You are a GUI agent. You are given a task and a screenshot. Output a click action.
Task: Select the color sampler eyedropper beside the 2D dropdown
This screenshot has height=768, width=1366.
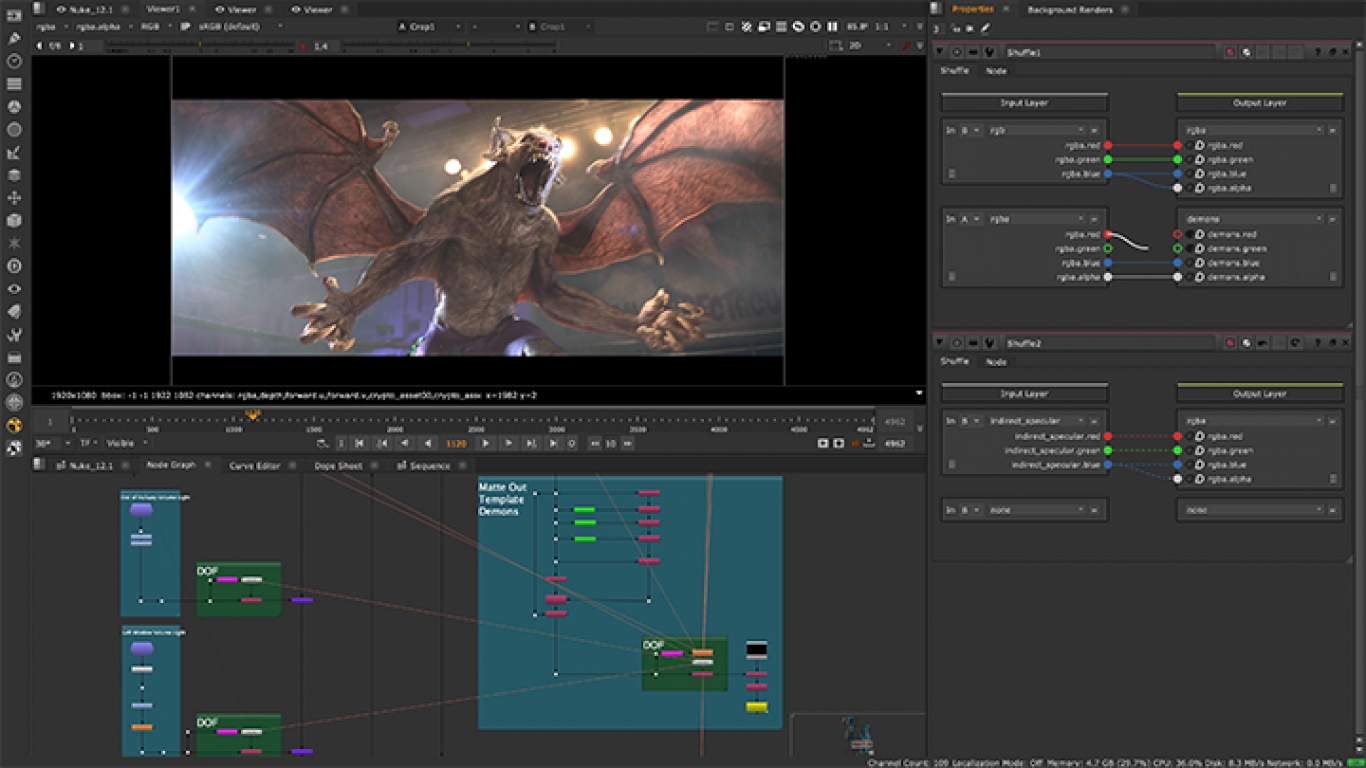pos(907,44)
